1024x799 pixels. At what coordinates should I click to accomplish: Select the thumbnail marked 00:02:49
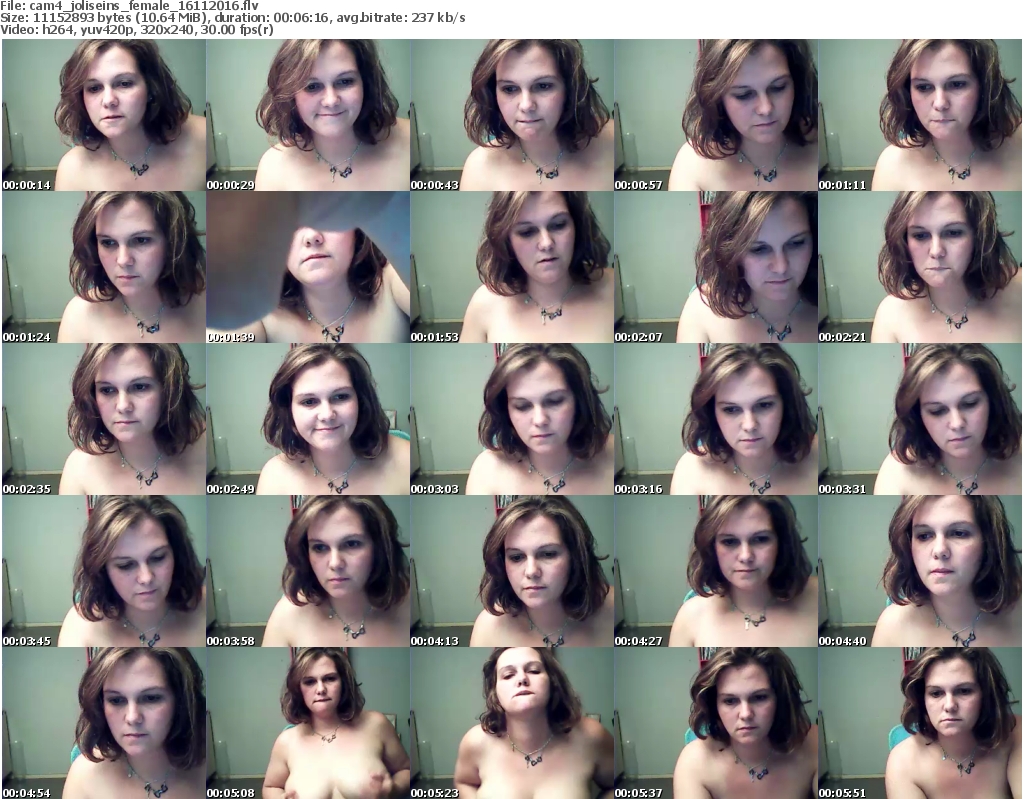[x=308, y=419]
